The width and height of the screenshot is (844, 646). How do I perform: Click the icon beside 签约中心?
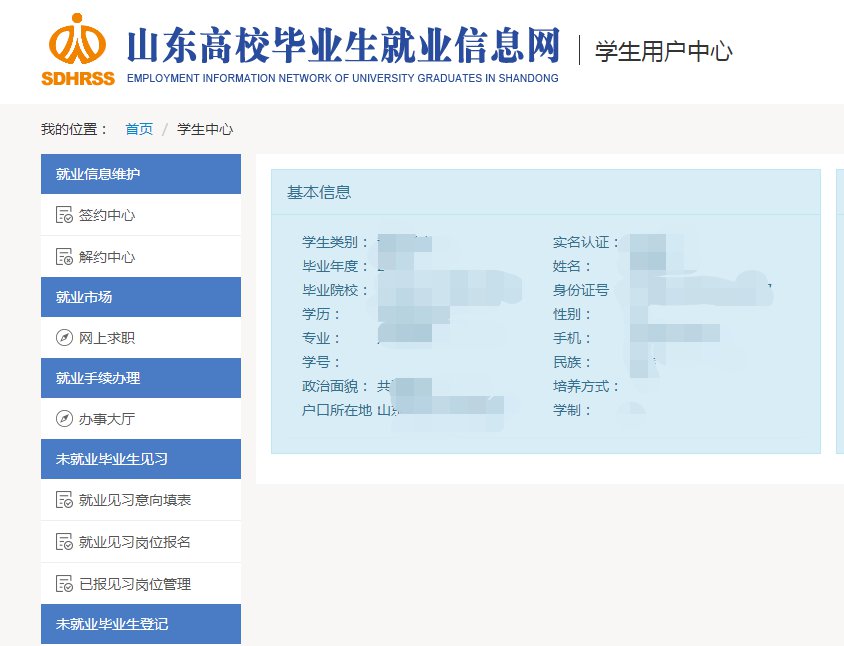coord(64,215)
